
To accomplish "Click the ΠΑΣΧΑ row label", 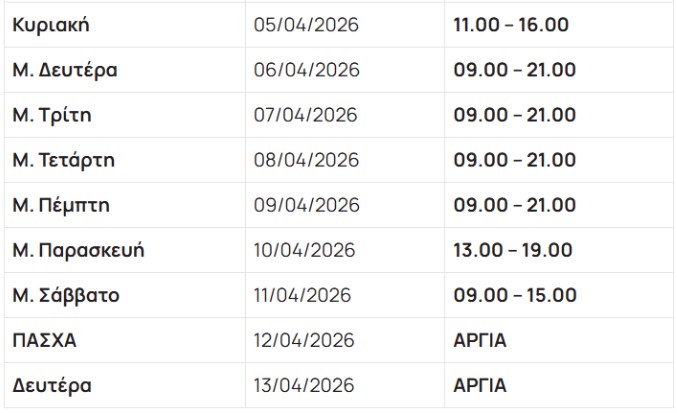I will tap(45, 341).
